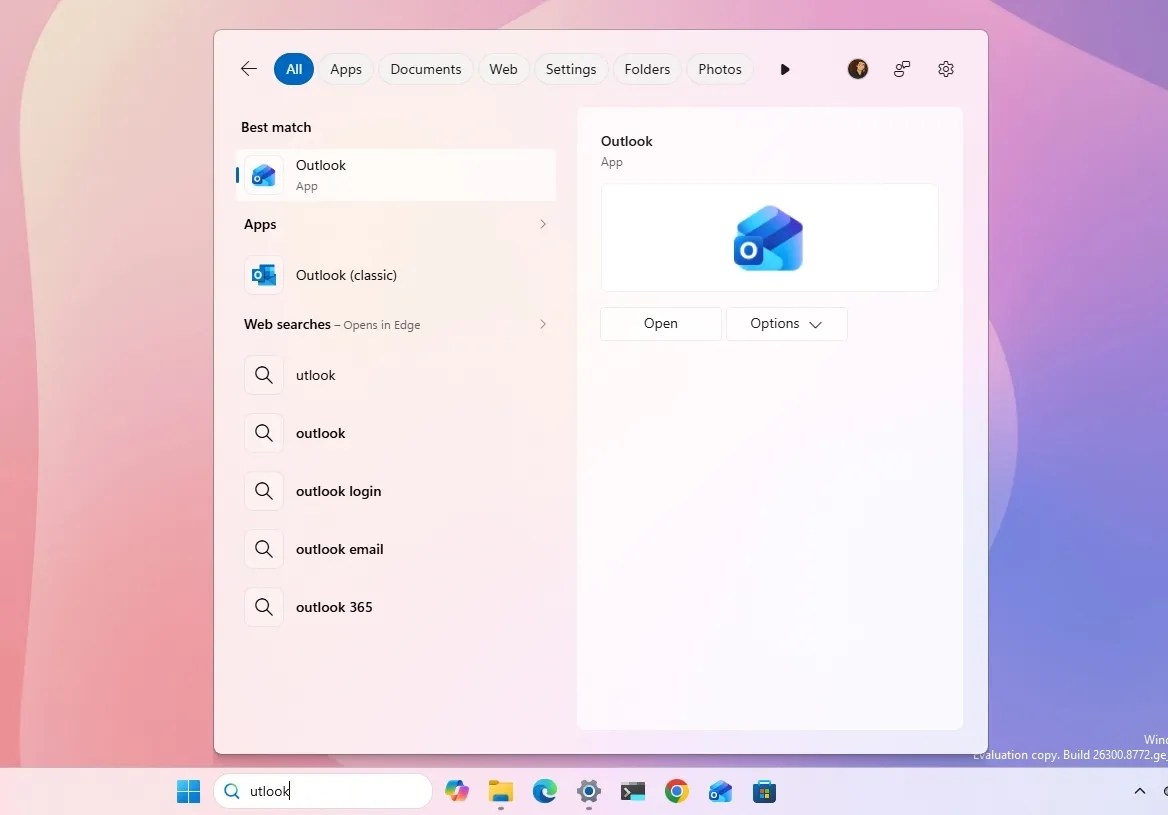Screen dimensions: 1168x815
Task: Switch to the Documents filter tab
Action: pos(425,69)
